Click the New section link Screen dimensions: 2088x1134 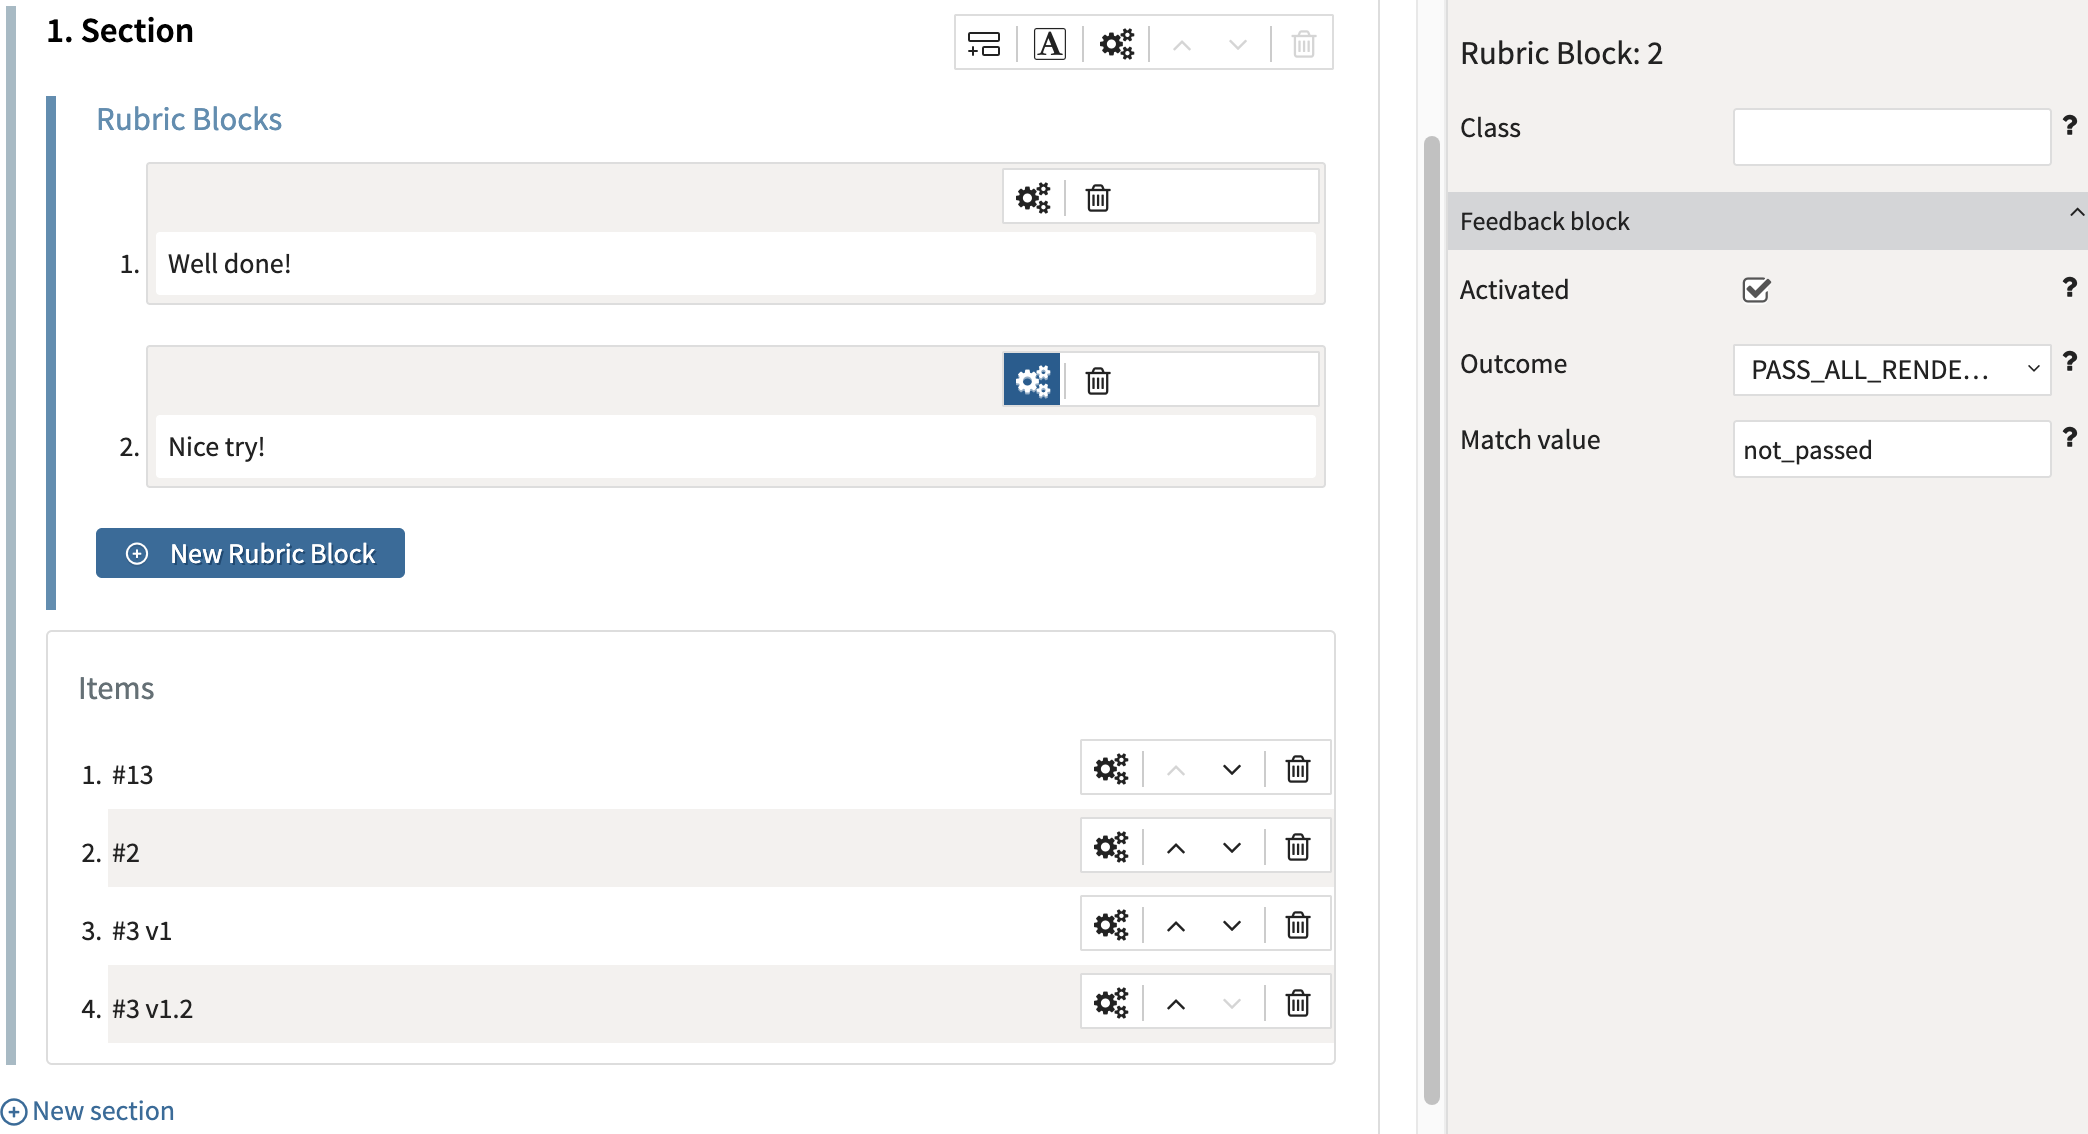click(88, 1110)
